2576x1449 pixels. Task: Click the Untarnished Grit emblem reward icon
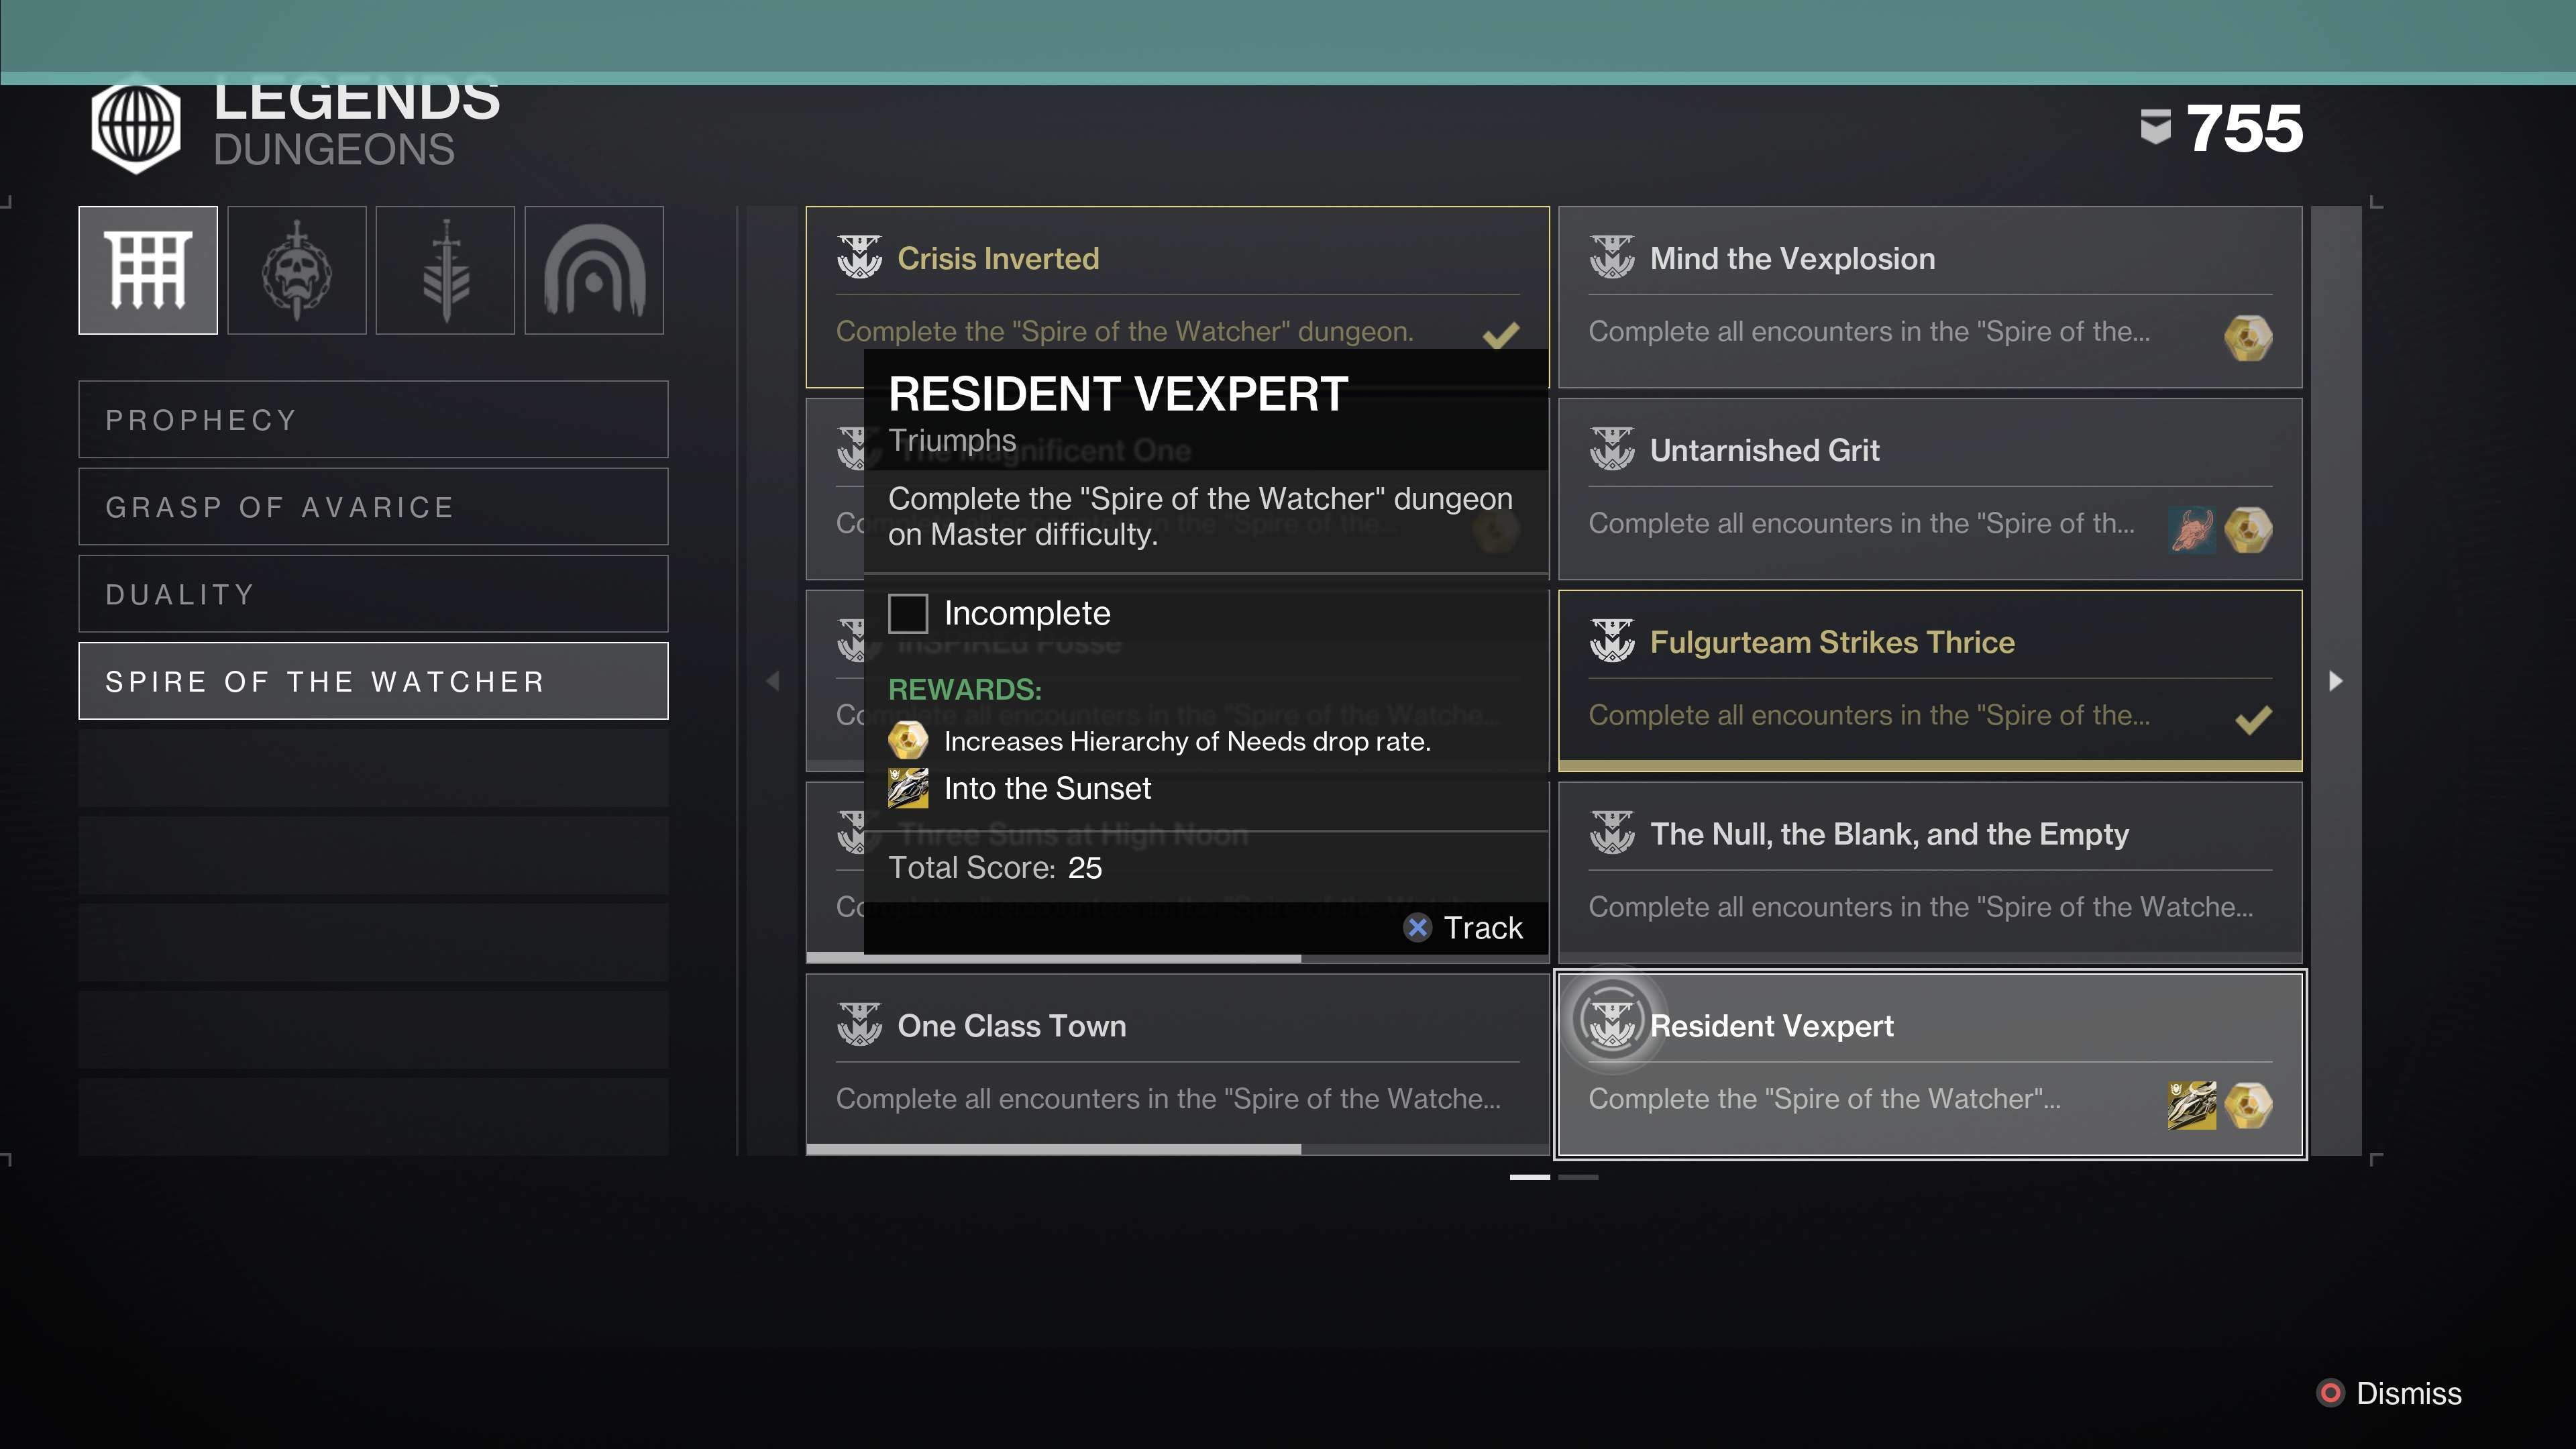pyautogui.click(x=2191, y=529)
